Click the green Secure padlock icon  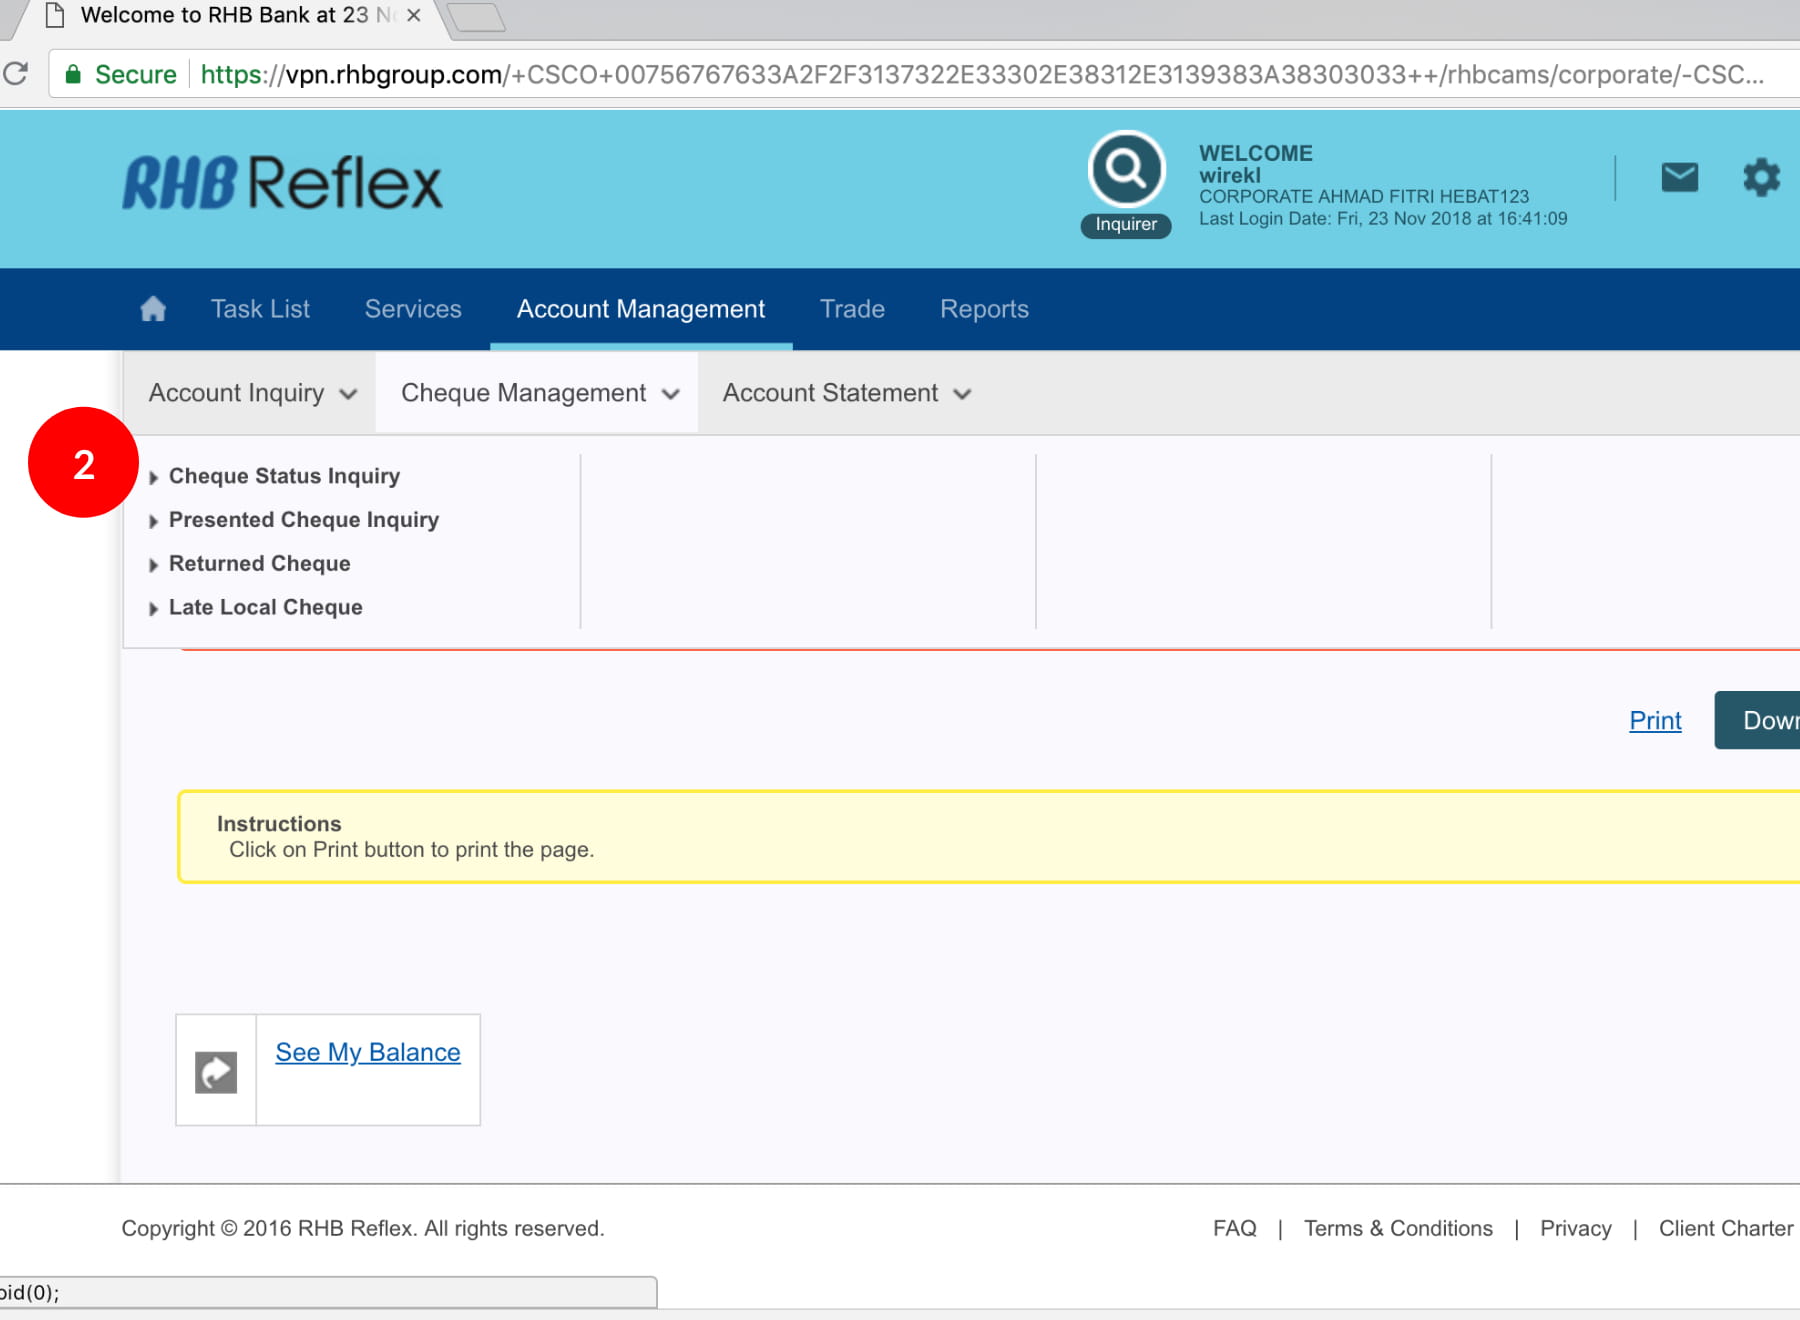tap(73, 75)
